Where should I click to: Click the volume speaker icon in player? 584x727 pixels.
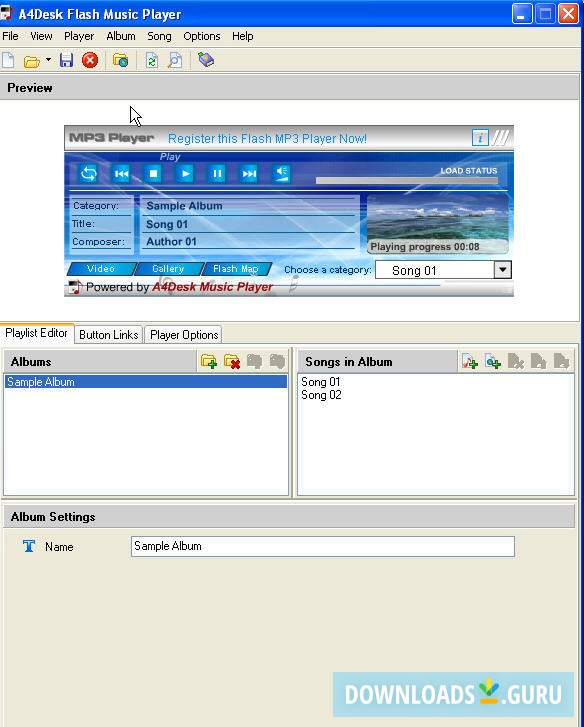(281, 174)
